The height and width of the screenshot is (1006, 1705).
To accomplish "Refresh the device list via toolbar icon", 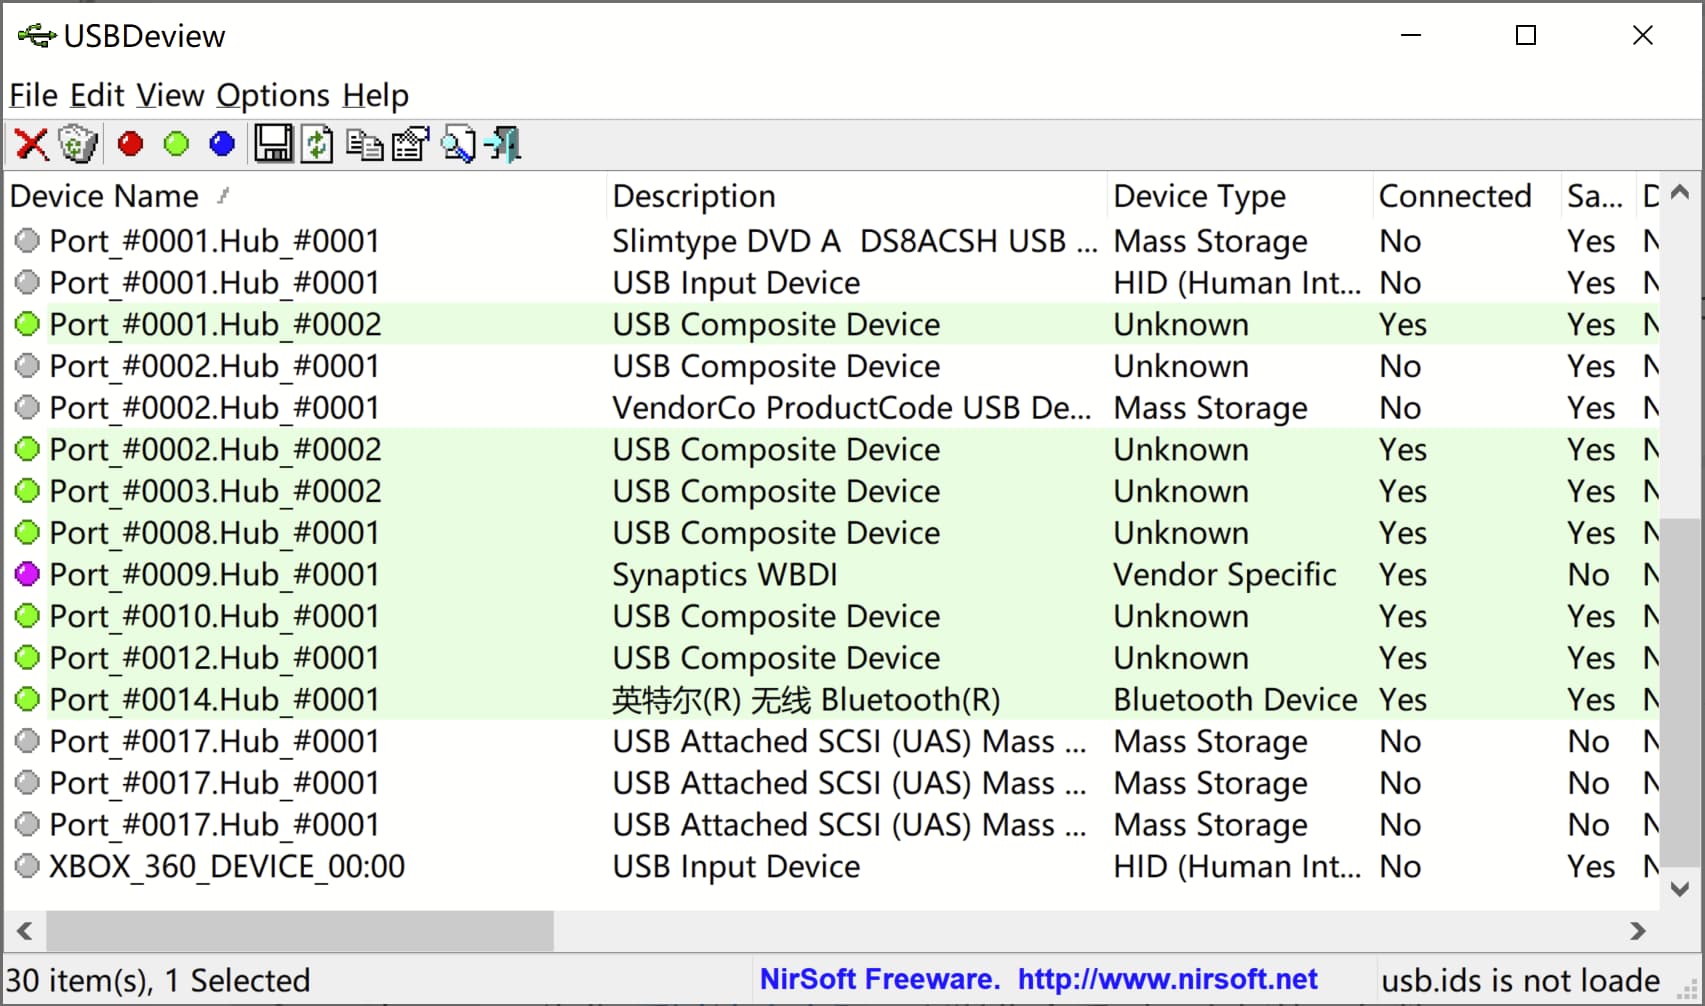I will pos(318,144).
